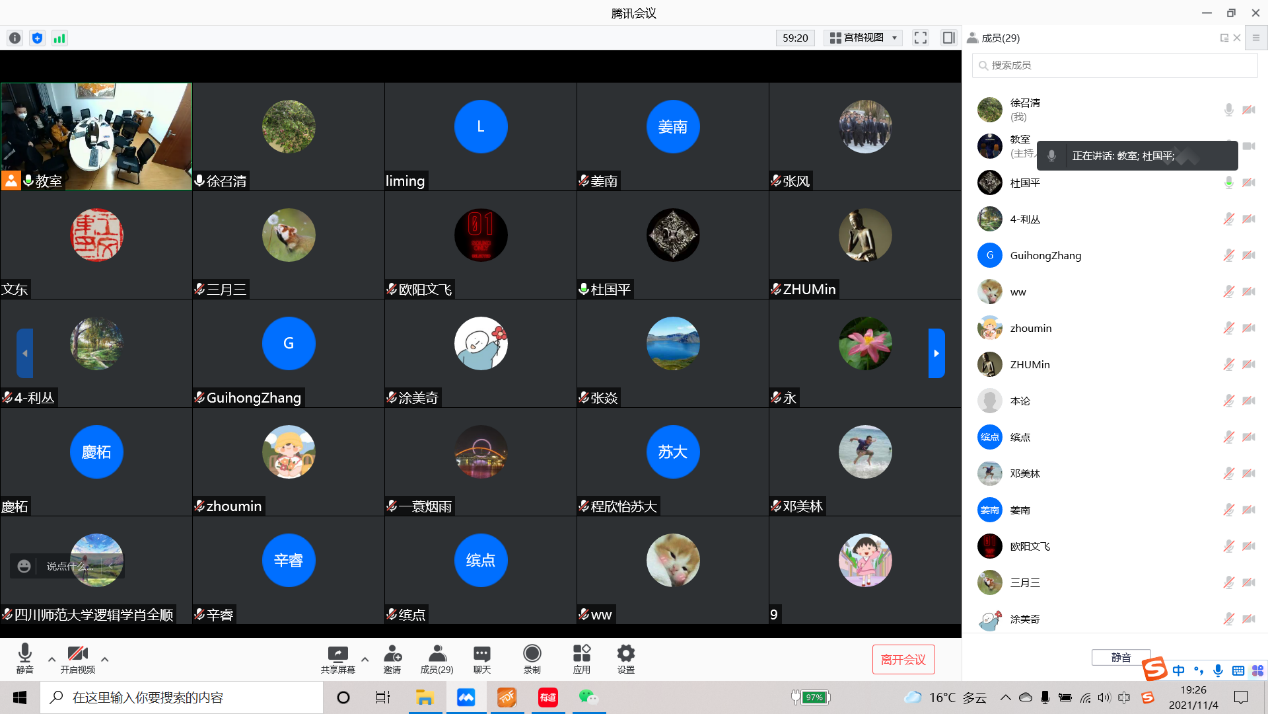Open meeting Settings (设置) gear

pyautogui.click(x=626, y=658)
